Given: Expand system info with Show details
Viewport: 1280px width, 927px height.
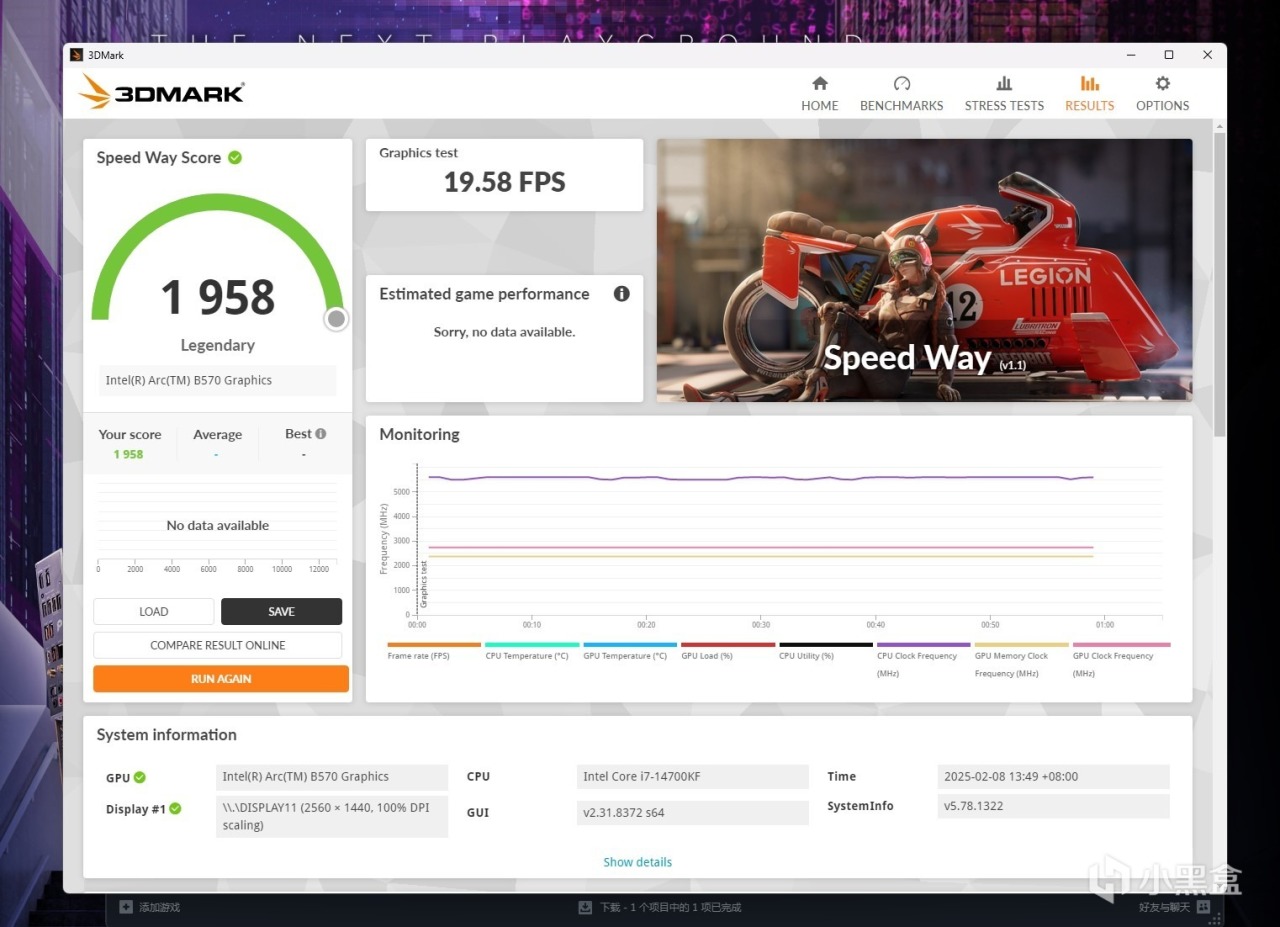Looking at the screenshot, I should [x=637, y=862].
